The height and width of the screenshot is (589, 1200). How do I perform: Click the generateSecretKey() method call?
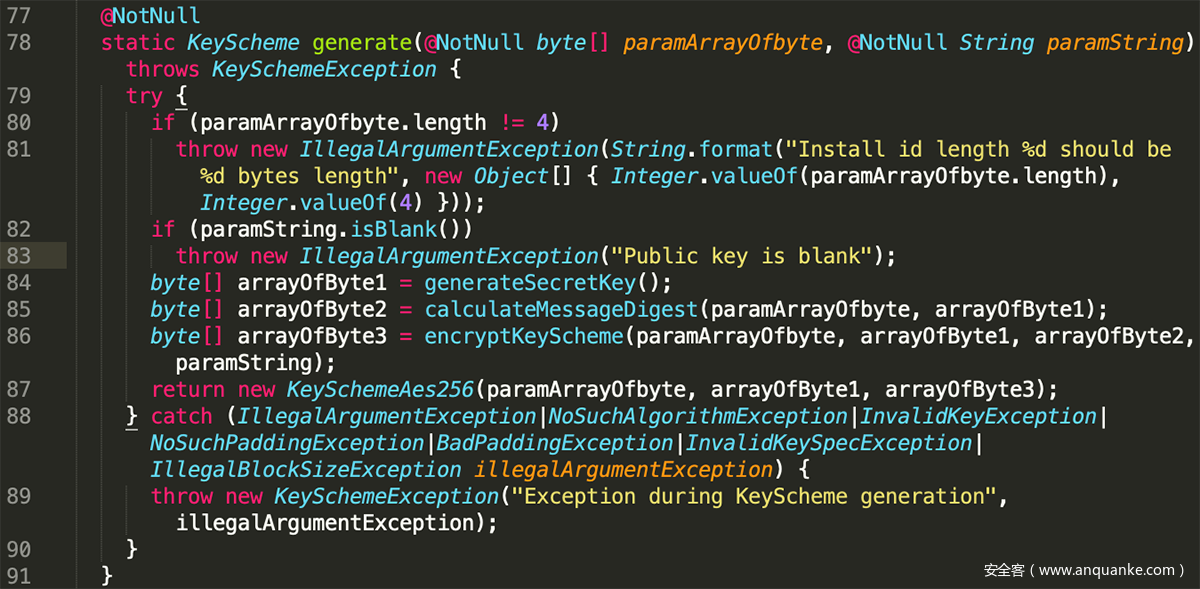pyautogui.click(x=548, y=283)
